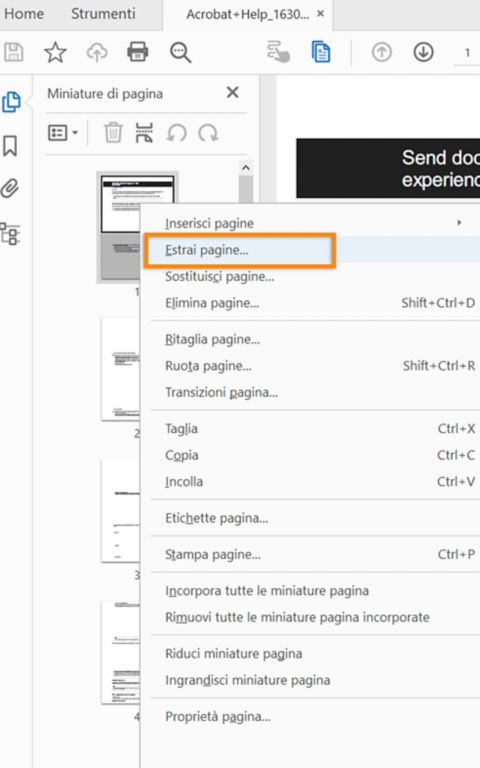Delete selected pages with trash icon
The width and height of the screenshot is (480, 768).
pyautogui.click(x=113, y=133)
